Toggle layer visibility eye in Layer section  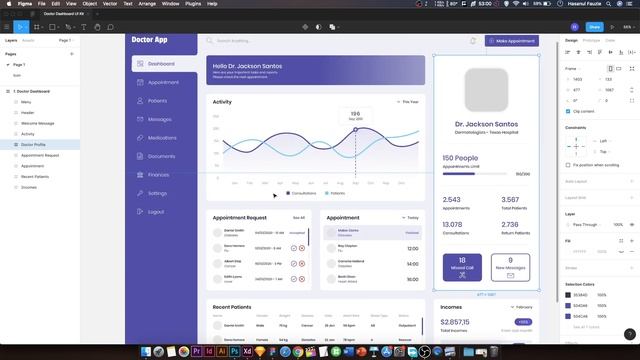pos(632,224)
